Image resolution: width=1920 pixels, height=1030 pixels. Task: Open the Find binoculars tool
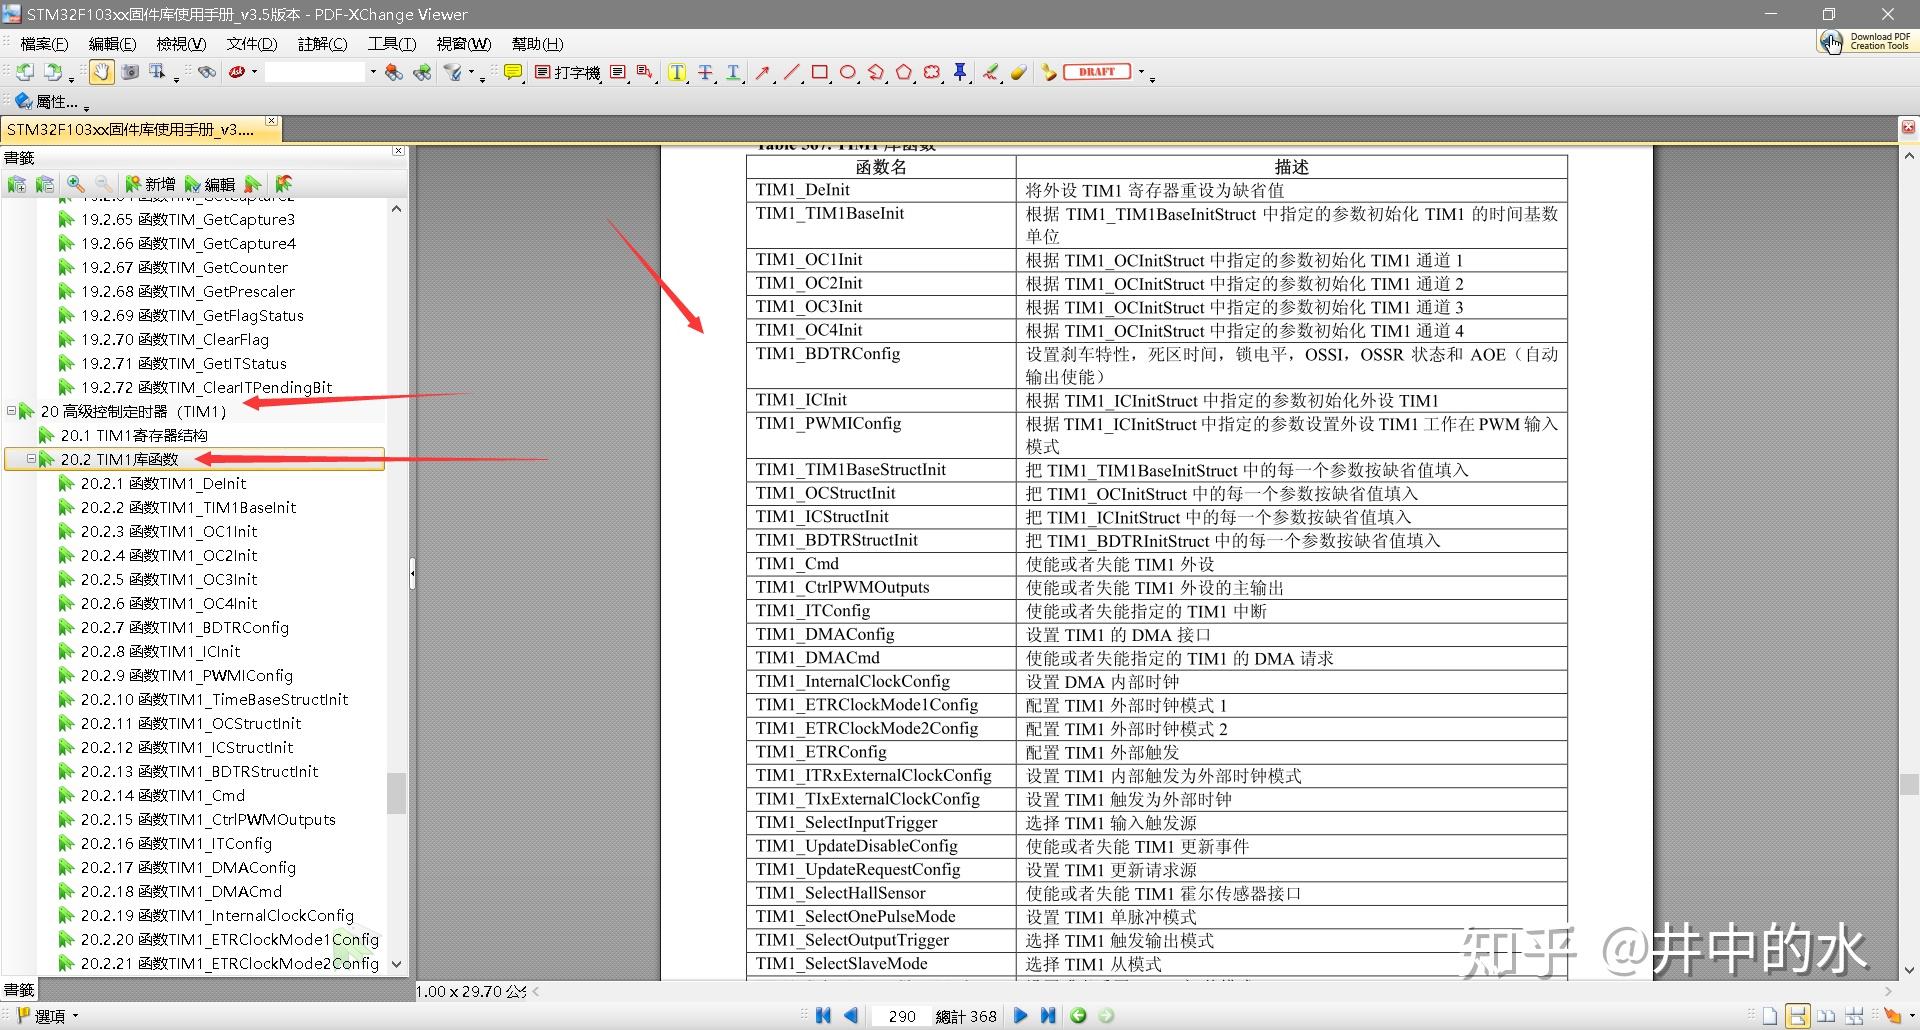207,72
